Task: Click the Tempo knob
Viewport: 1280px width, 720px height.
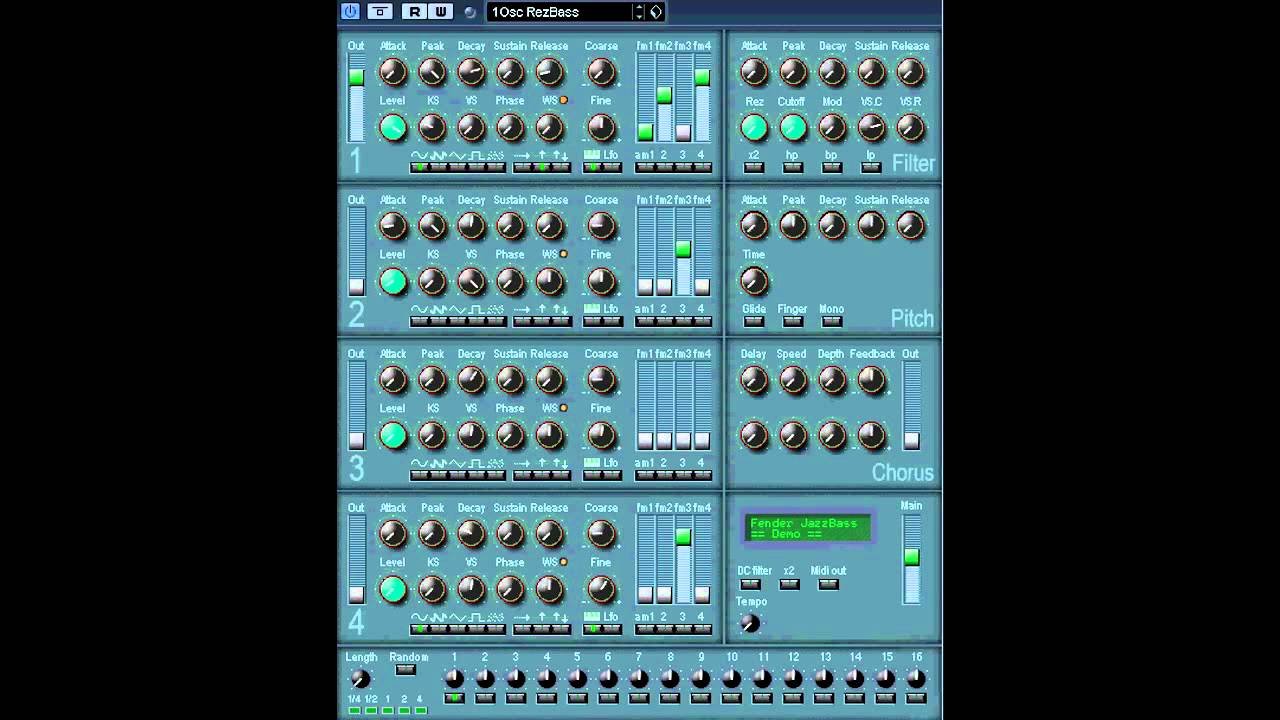Action: [x=750, y=623]
